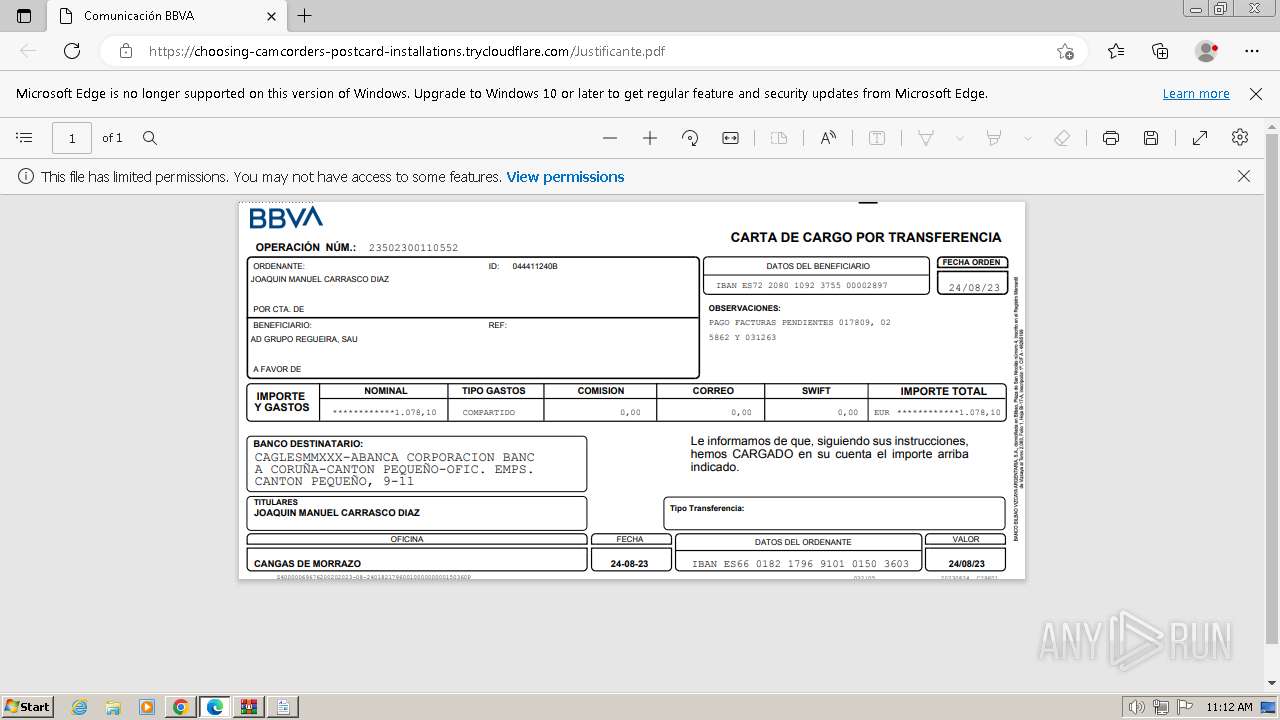Select the Draw pen tool
Viewport: 1280px width, 720px height.
pyautogui.click(x=926, y=138)
